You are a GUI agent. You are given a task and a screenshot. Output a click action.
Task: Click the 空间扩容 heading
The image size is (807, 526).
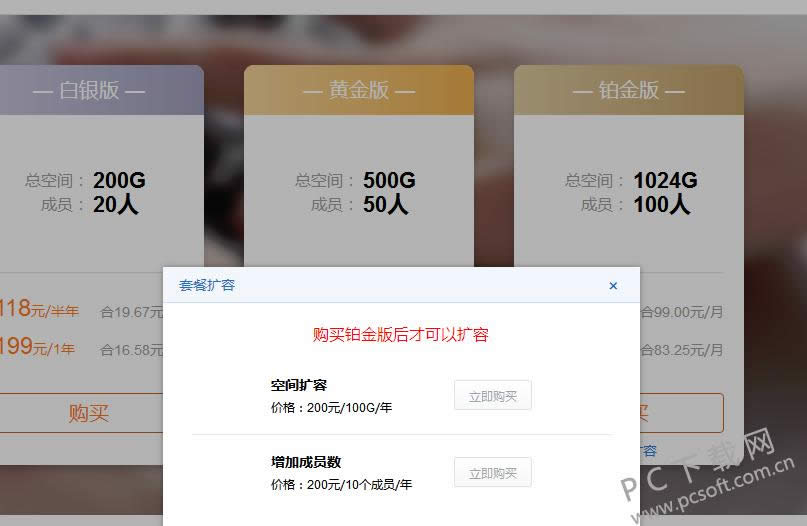pyautogui.click(x=298, y=385)
